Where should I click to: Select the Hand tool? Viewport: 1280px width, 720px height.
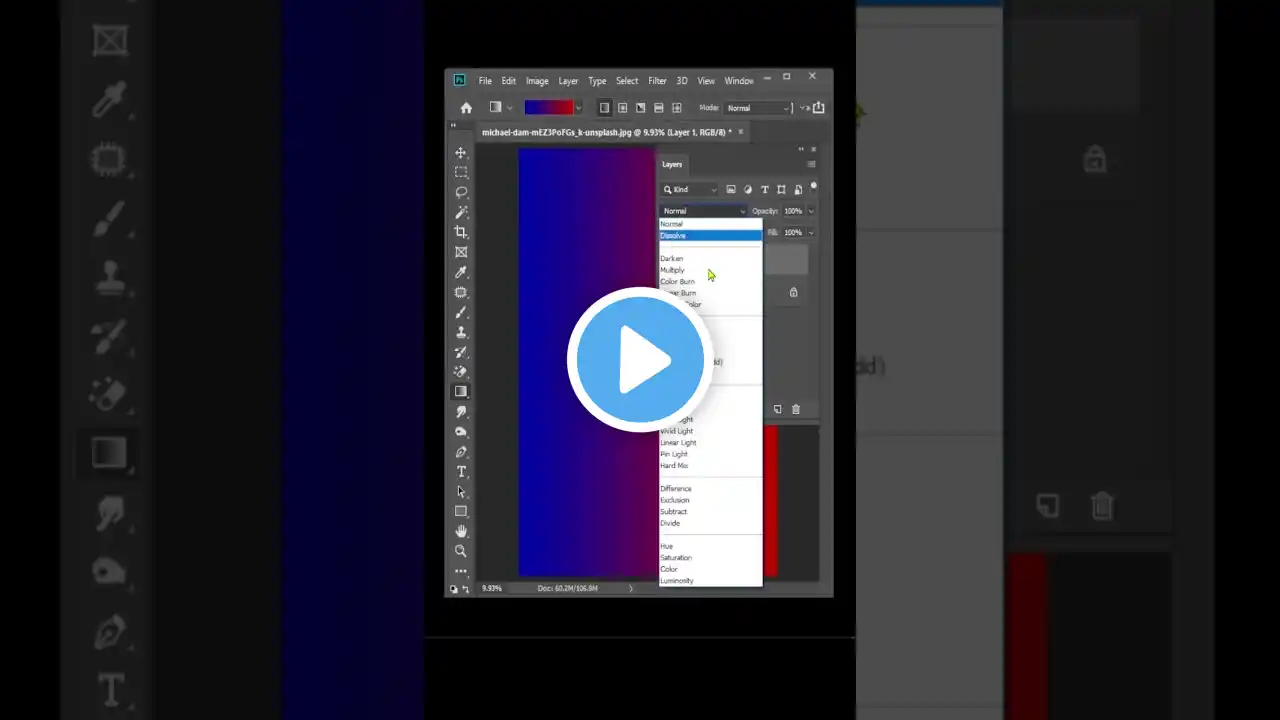click(x=461, y=531)
